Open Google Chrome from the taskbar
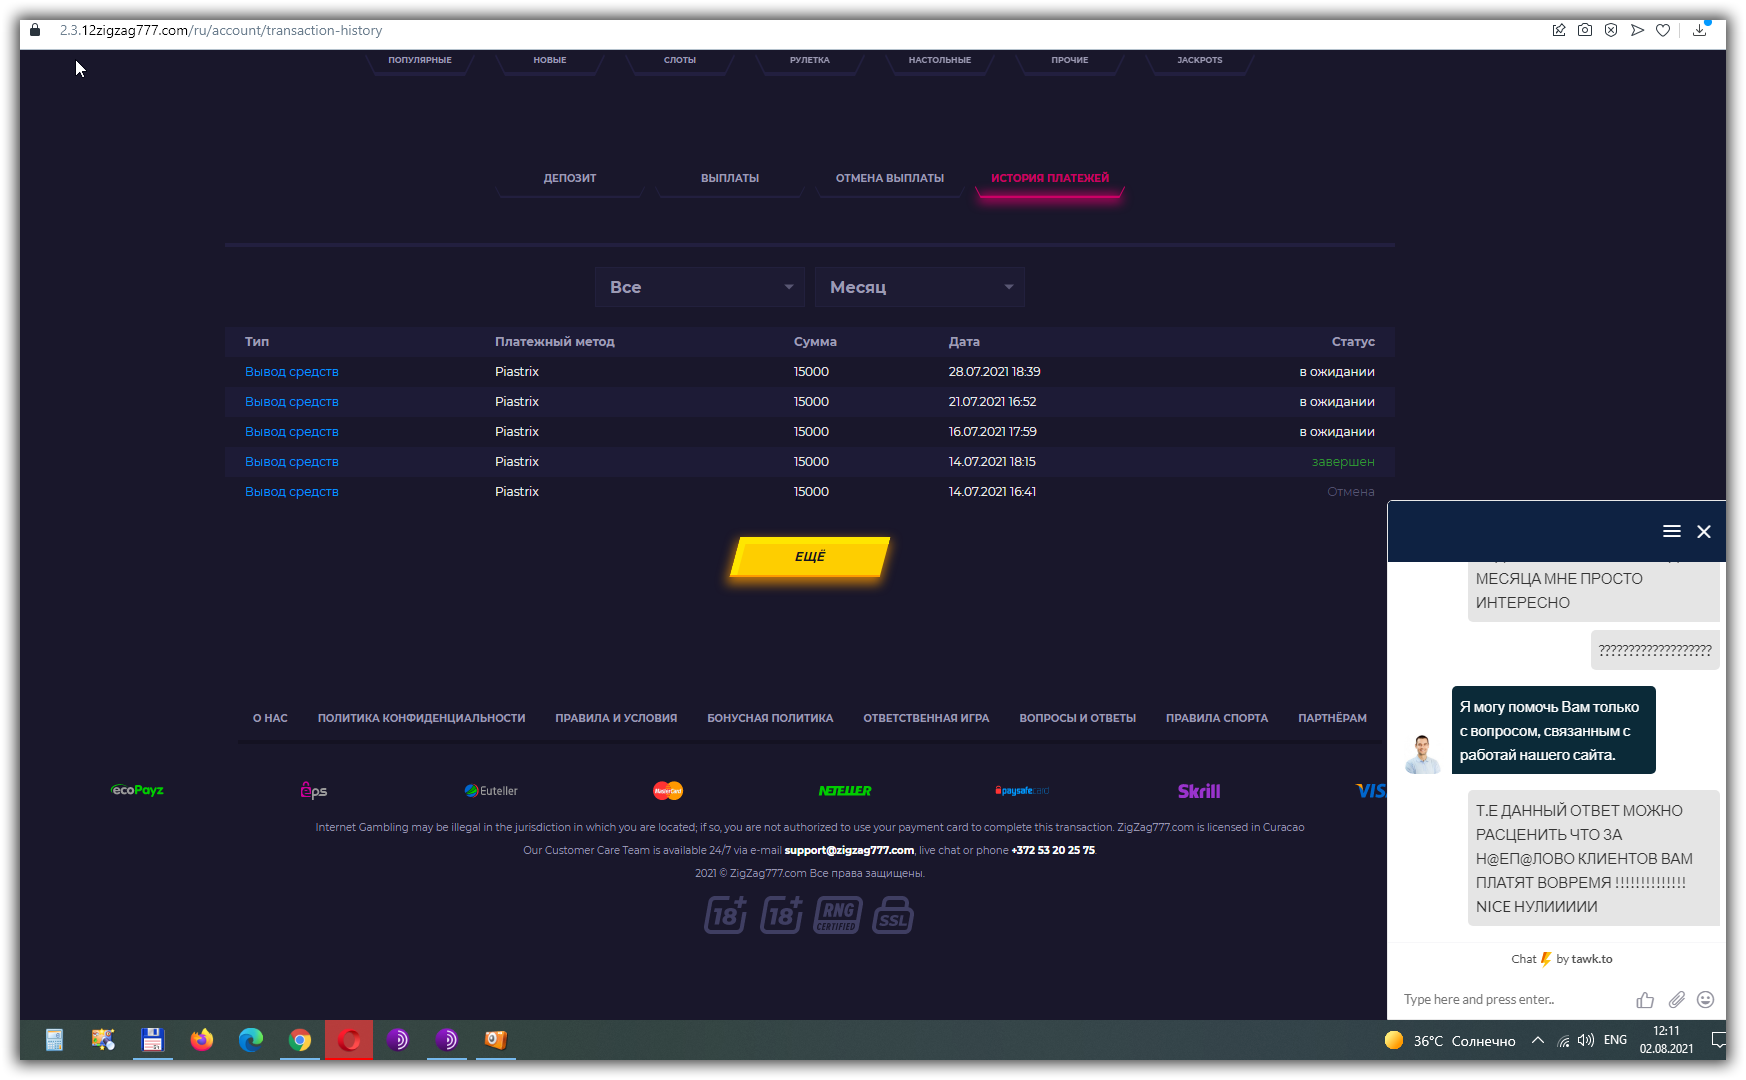 (x=300, y=1040)
